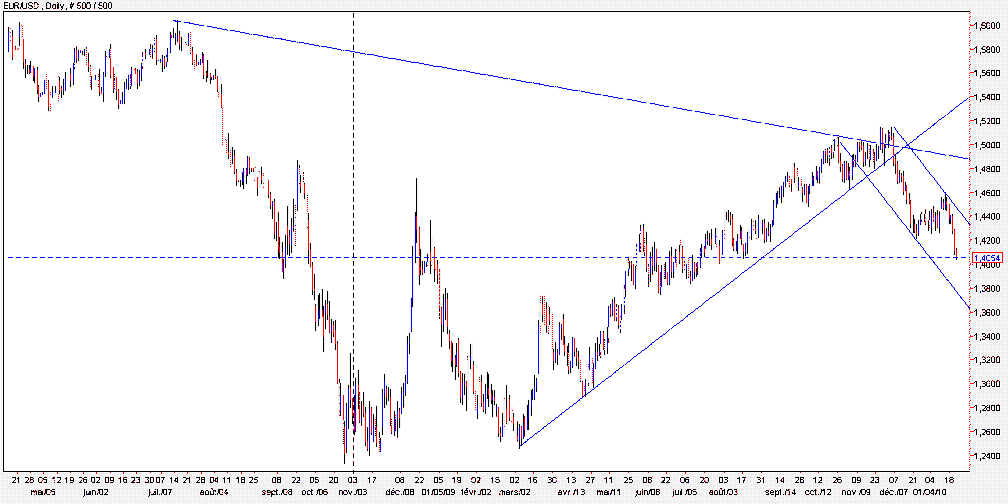This screenshot has width=1008, height=504.
Task: Select the "1,3400" price axis label
Action: click(987, 337)
